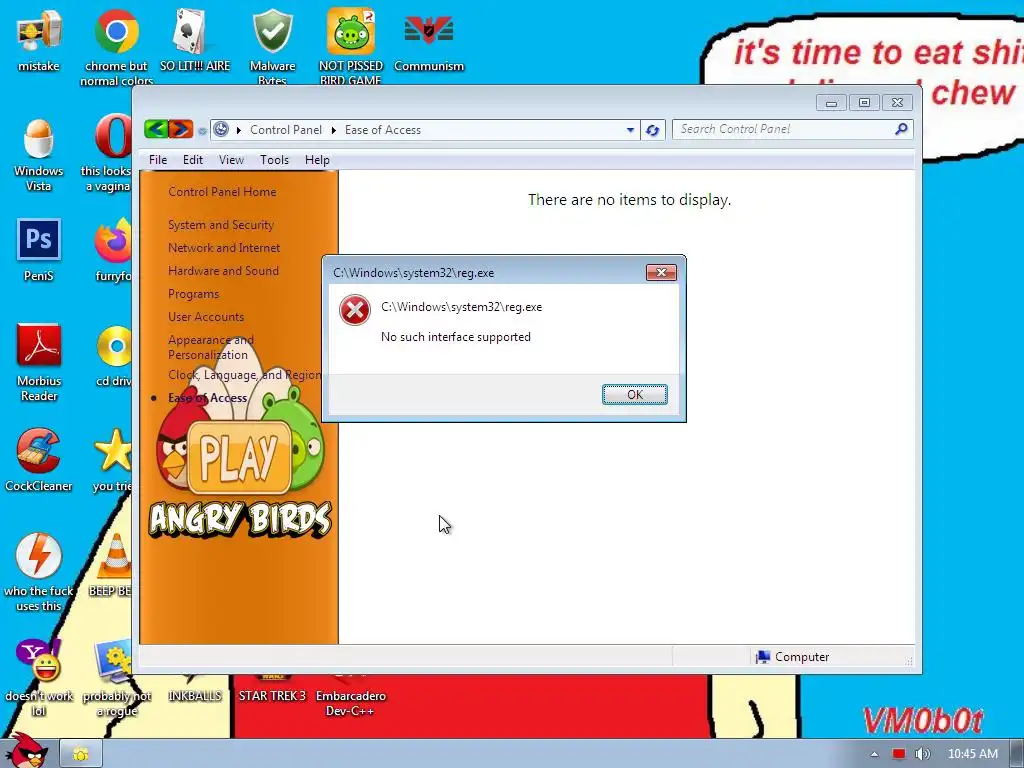Image resolution: width=1024 pixels, height=768 pixels.
Task: Open the Yahoo messenger smiley icon
Action: pyautogui.click(x=39, y=660)
